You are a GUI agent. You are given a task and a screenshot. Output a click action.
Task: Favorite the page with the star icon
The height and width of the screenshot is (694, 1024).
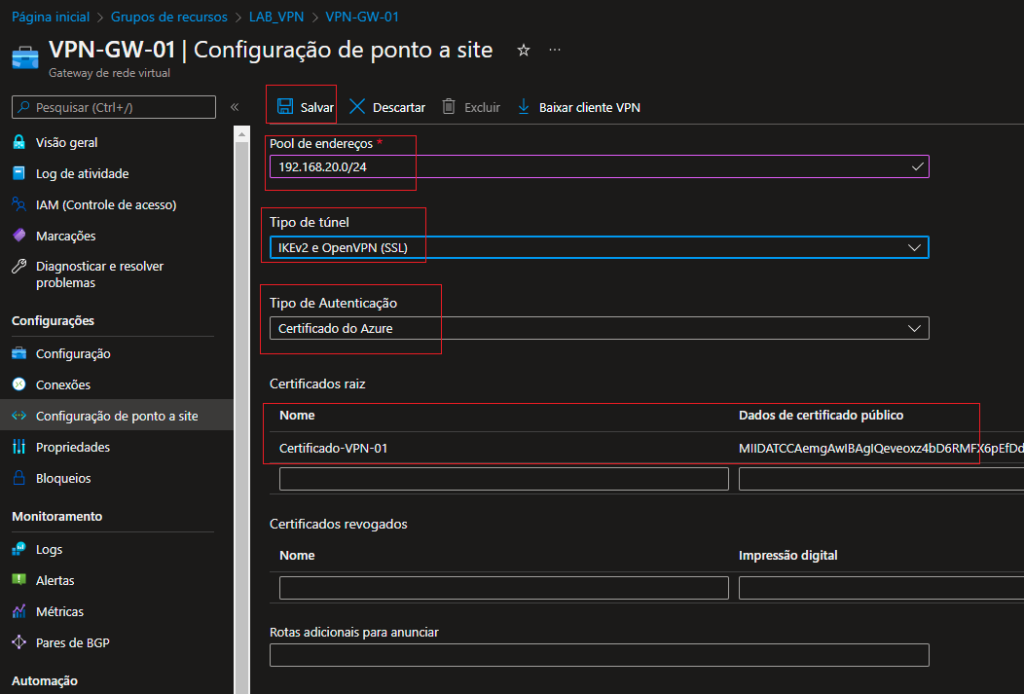pyautogui.click(x=523, y=50)
